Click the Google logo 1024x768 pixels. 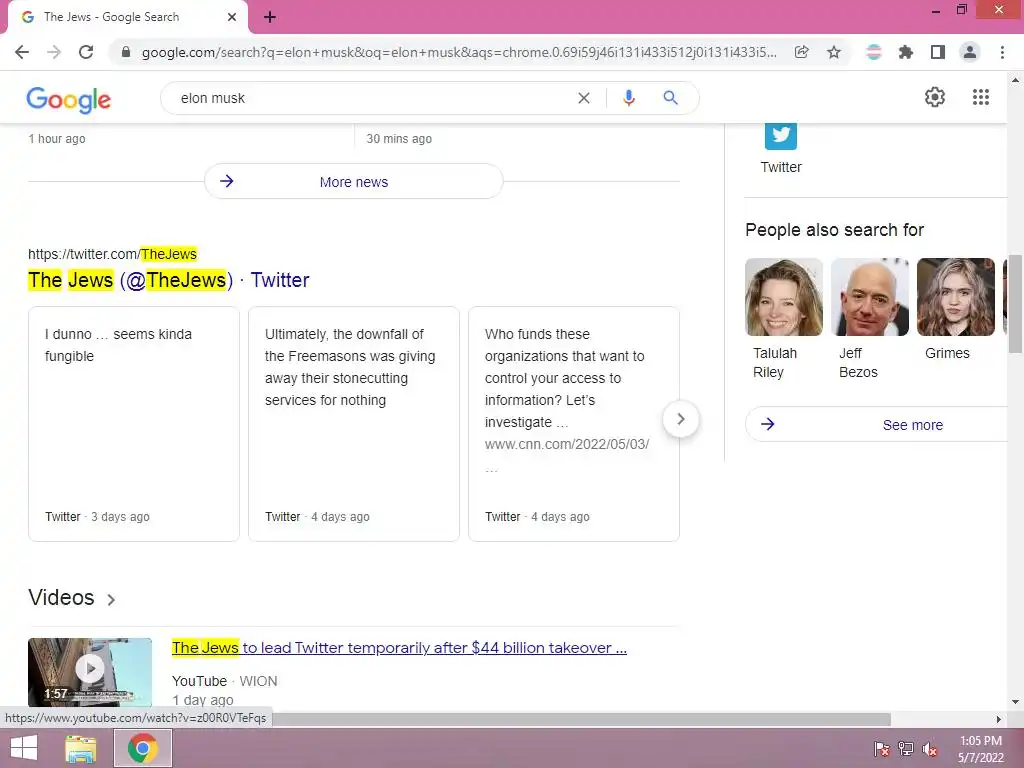69,99
